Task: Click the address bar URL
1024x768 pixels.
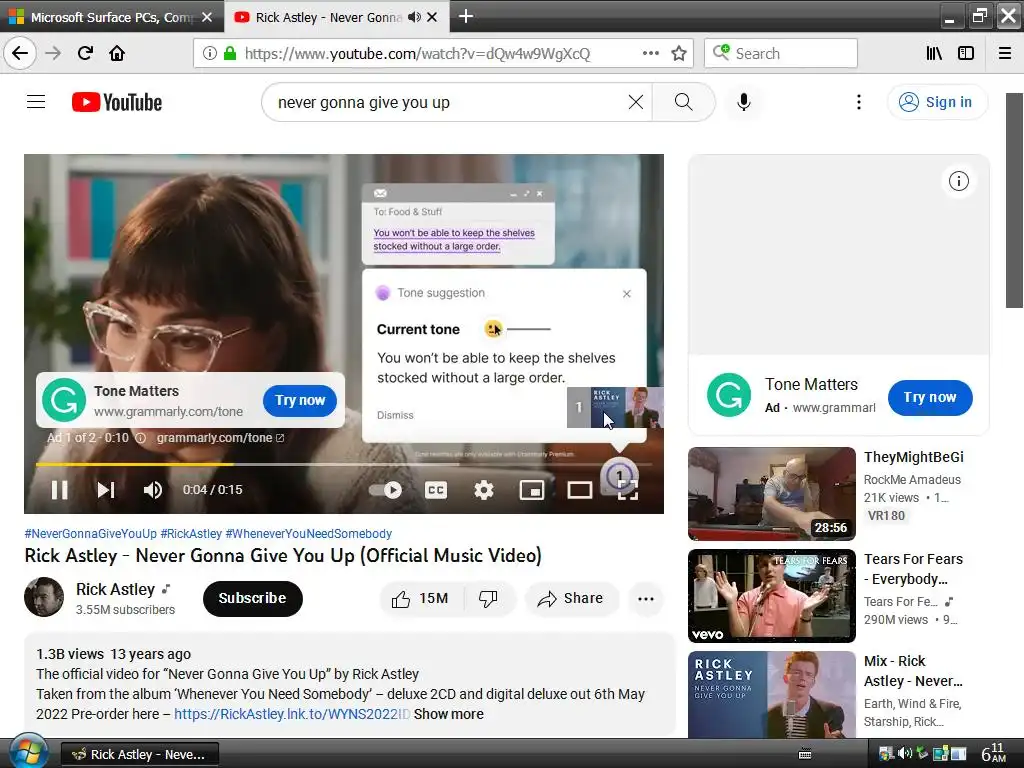Action: [418, 54]
